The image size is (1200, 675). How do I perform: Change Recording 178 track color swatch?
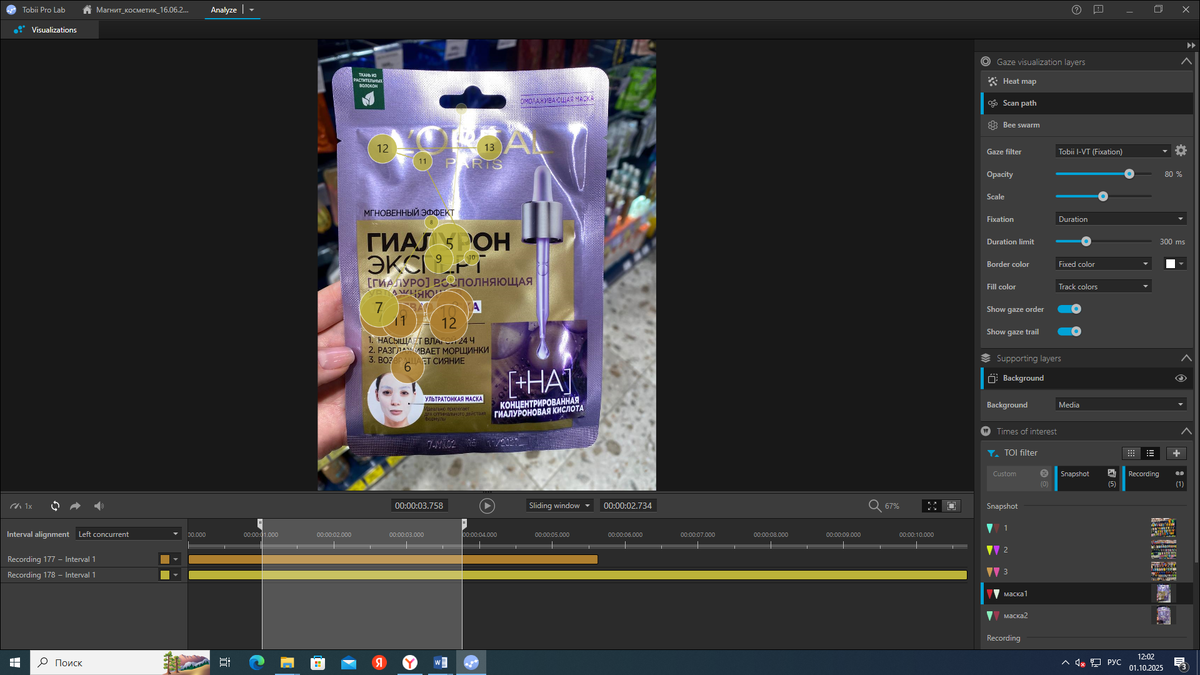(170, 575)
